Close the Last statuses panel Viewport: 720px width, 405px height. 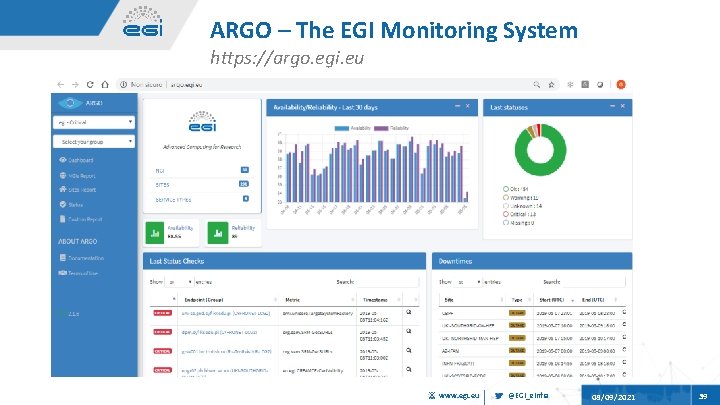pos(623,107)
